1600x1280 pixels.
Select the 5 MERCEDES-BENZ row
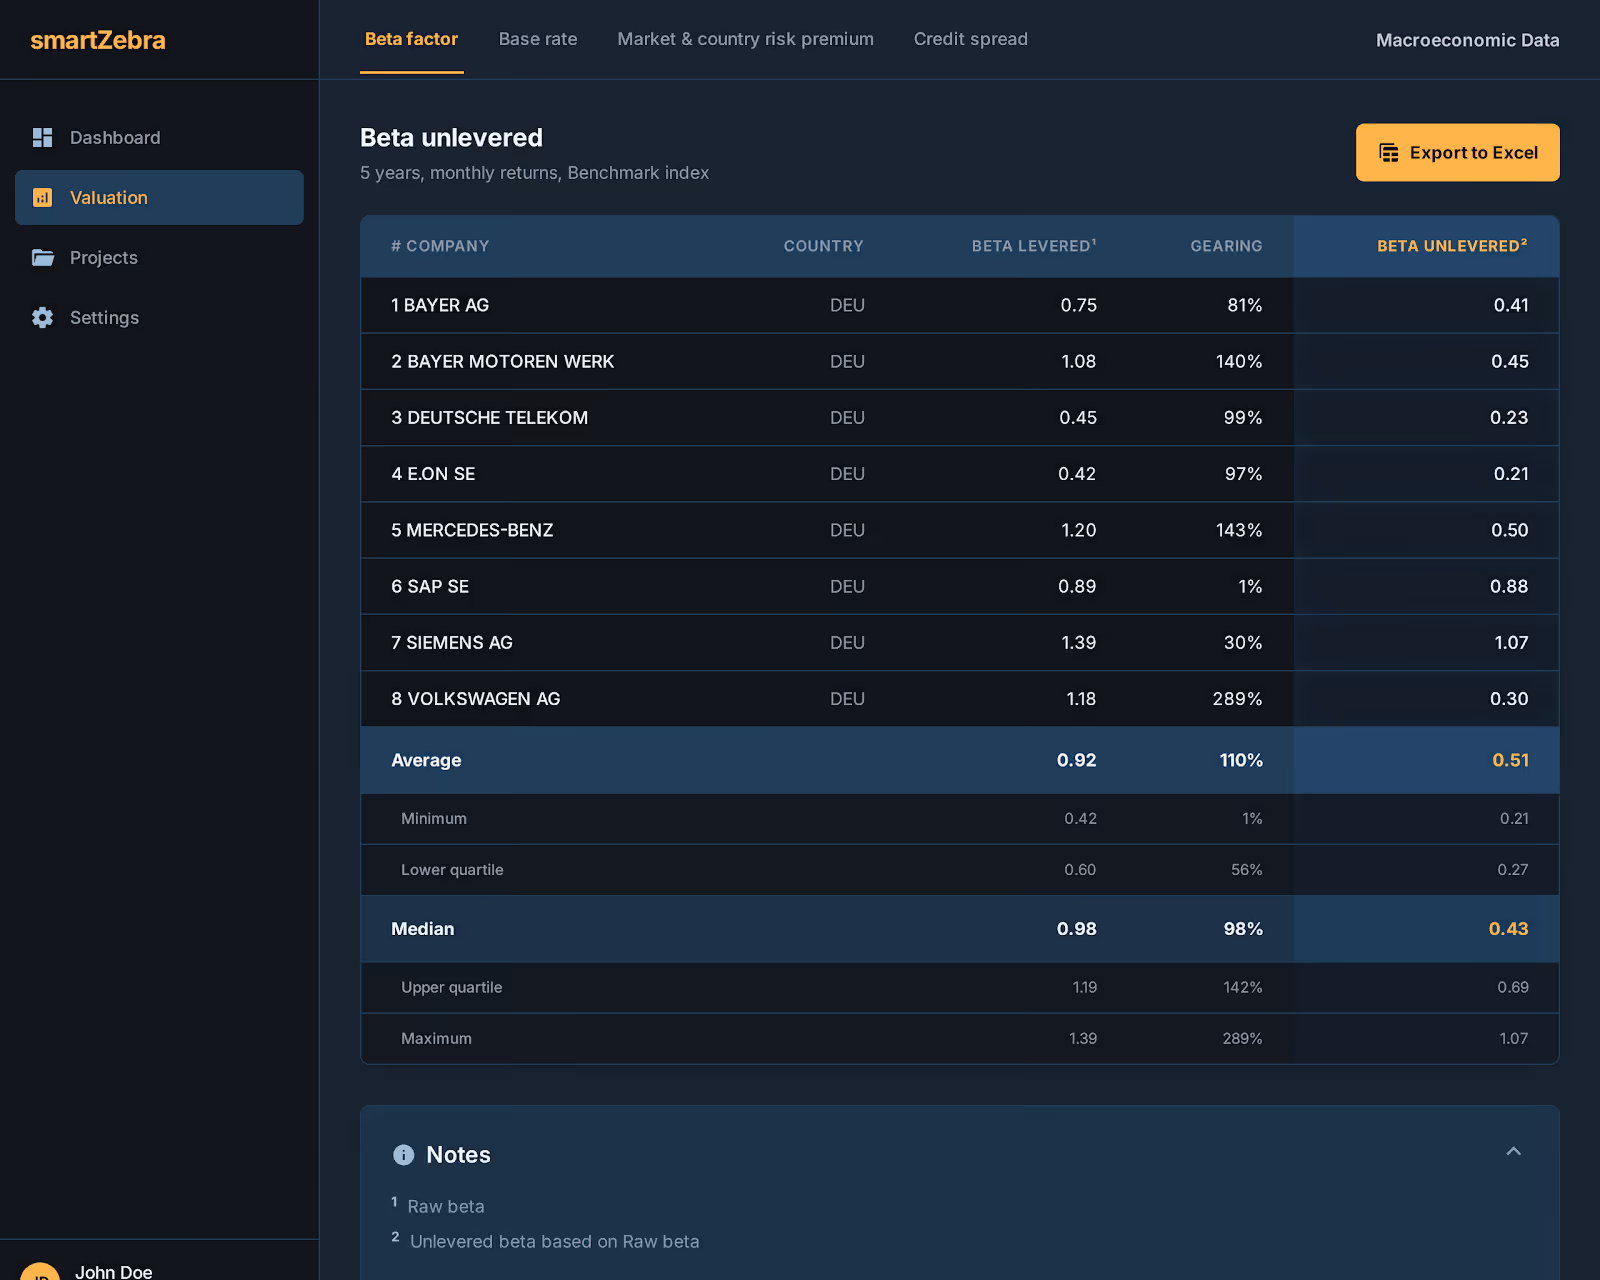(x=959, y=529)
